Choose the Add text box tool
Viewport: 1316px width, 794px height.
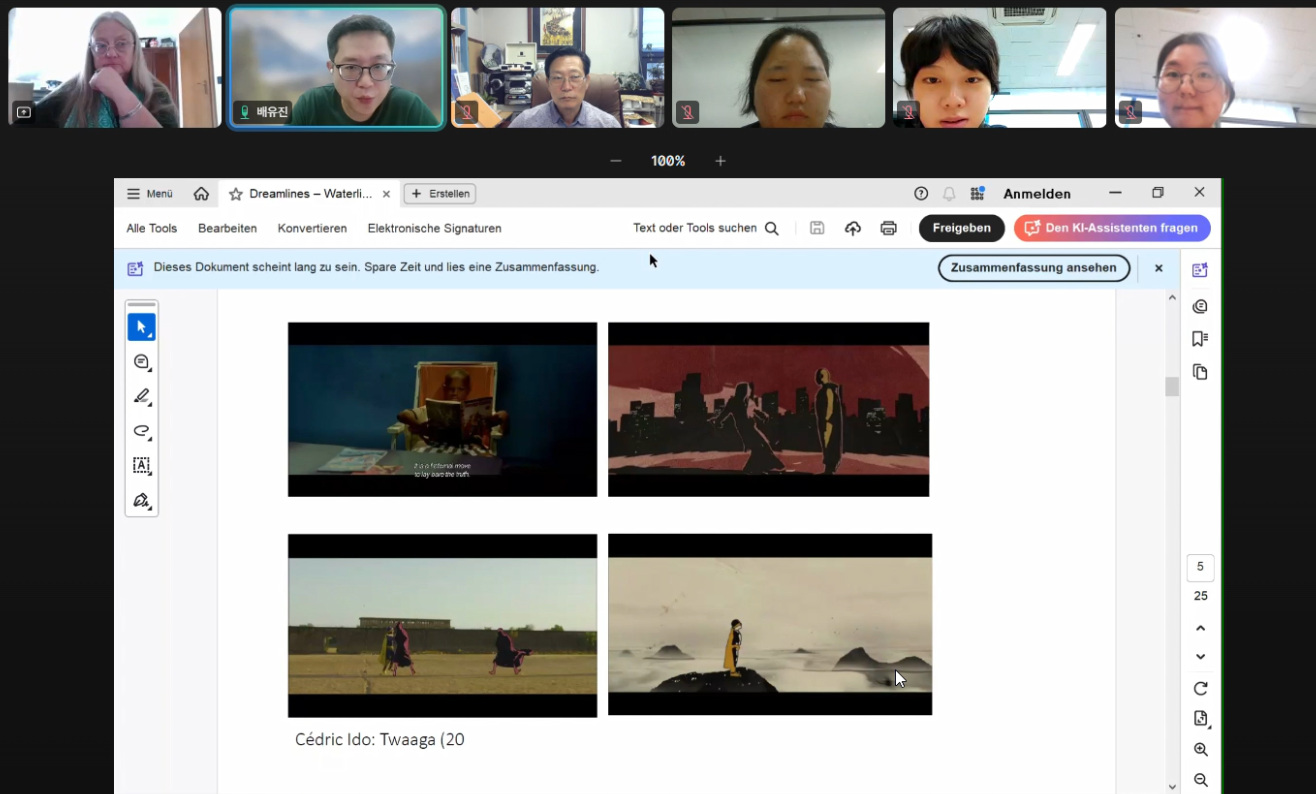click(141, 465)
